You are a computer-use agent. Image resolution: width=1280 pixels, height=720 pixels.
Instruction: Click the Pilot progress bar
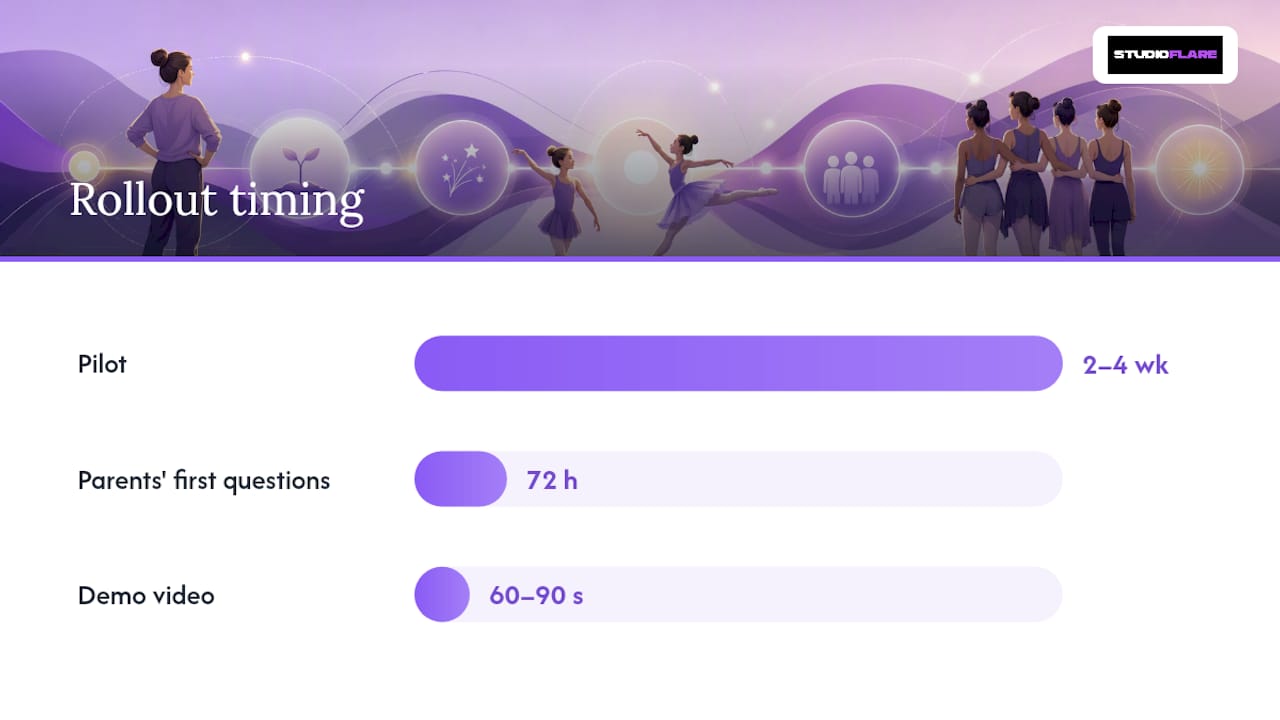(738, 363)
